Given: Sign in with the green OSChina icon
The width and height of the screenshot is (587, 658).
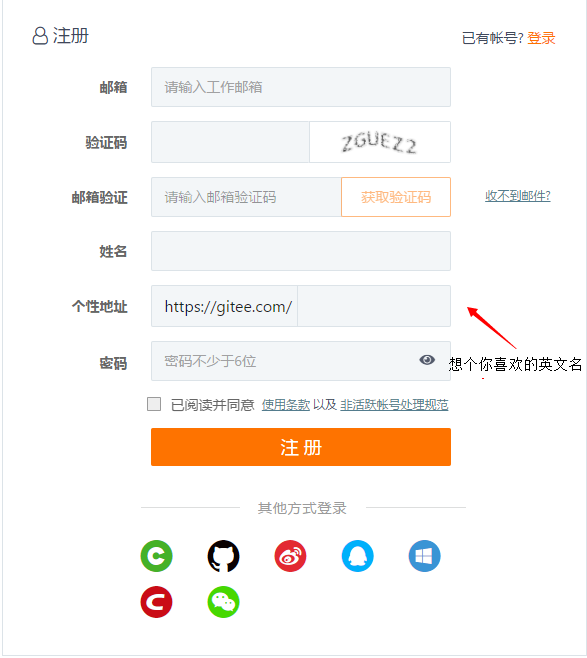Looking at the screenshot, I should [156, 556].
